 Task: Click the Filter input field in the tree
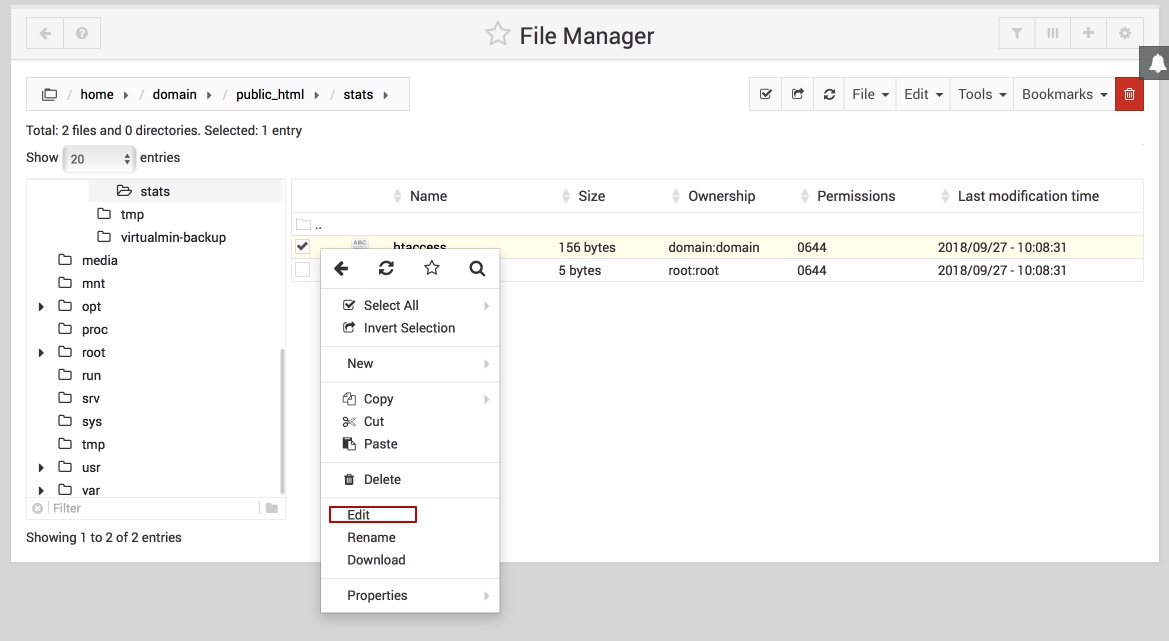tap(150, 508)
